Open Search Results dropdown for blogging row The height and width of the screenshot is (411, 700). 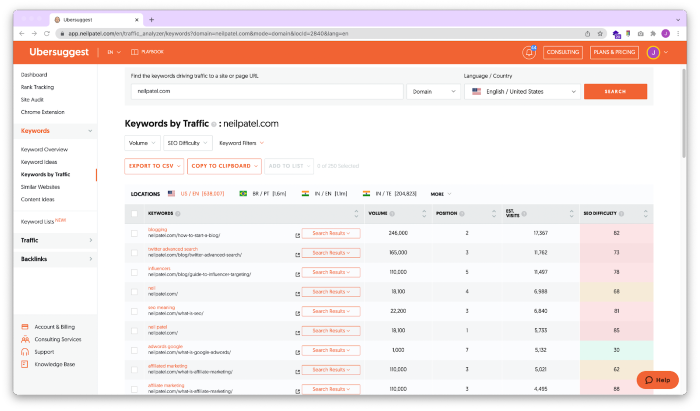pos(331,233)
